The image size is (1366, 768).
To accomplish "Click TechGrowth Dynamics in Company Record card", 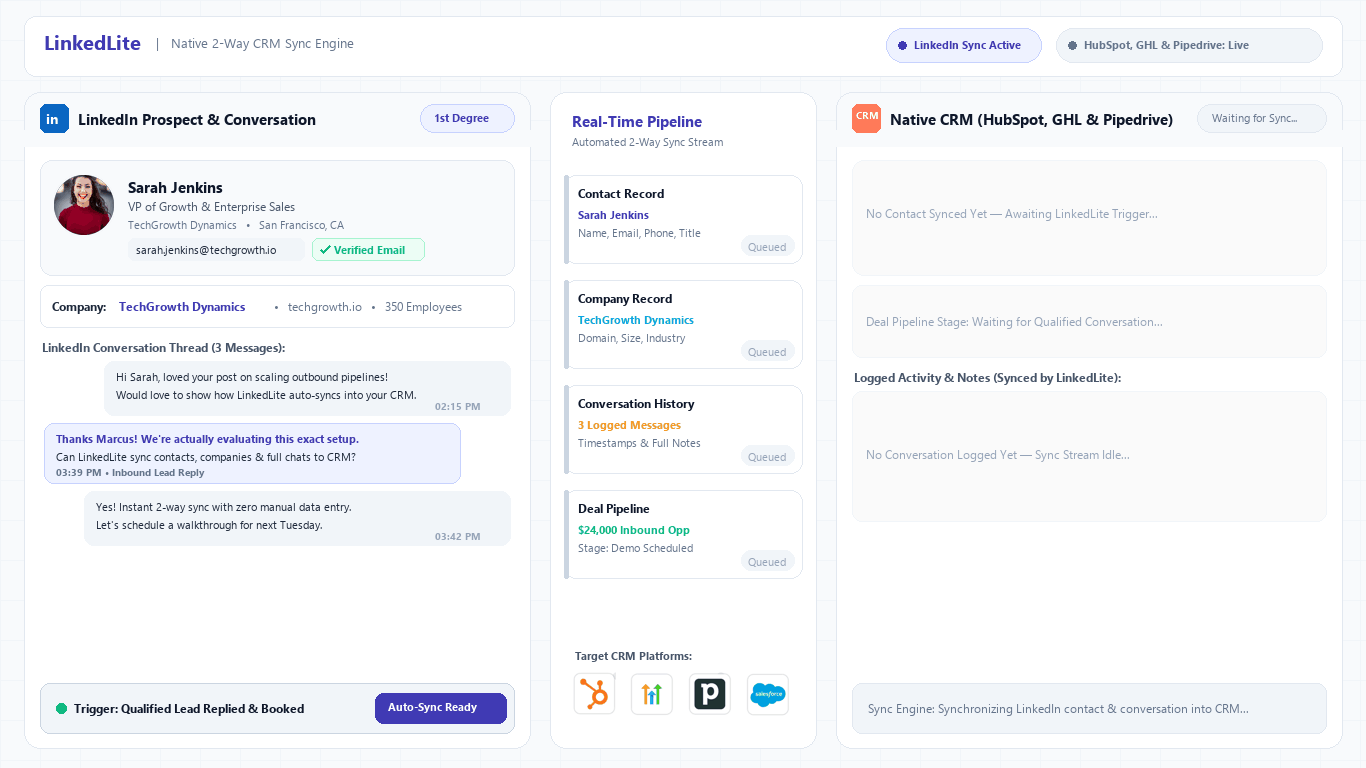I will [636, 320].
